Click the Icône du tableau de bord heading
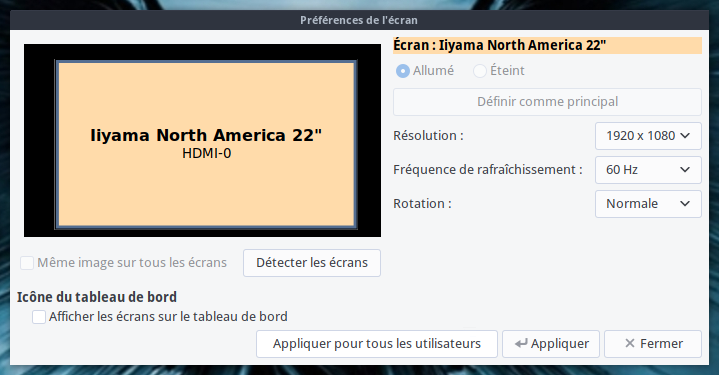The height and width of the screenshot is (375, 719). 97,297
